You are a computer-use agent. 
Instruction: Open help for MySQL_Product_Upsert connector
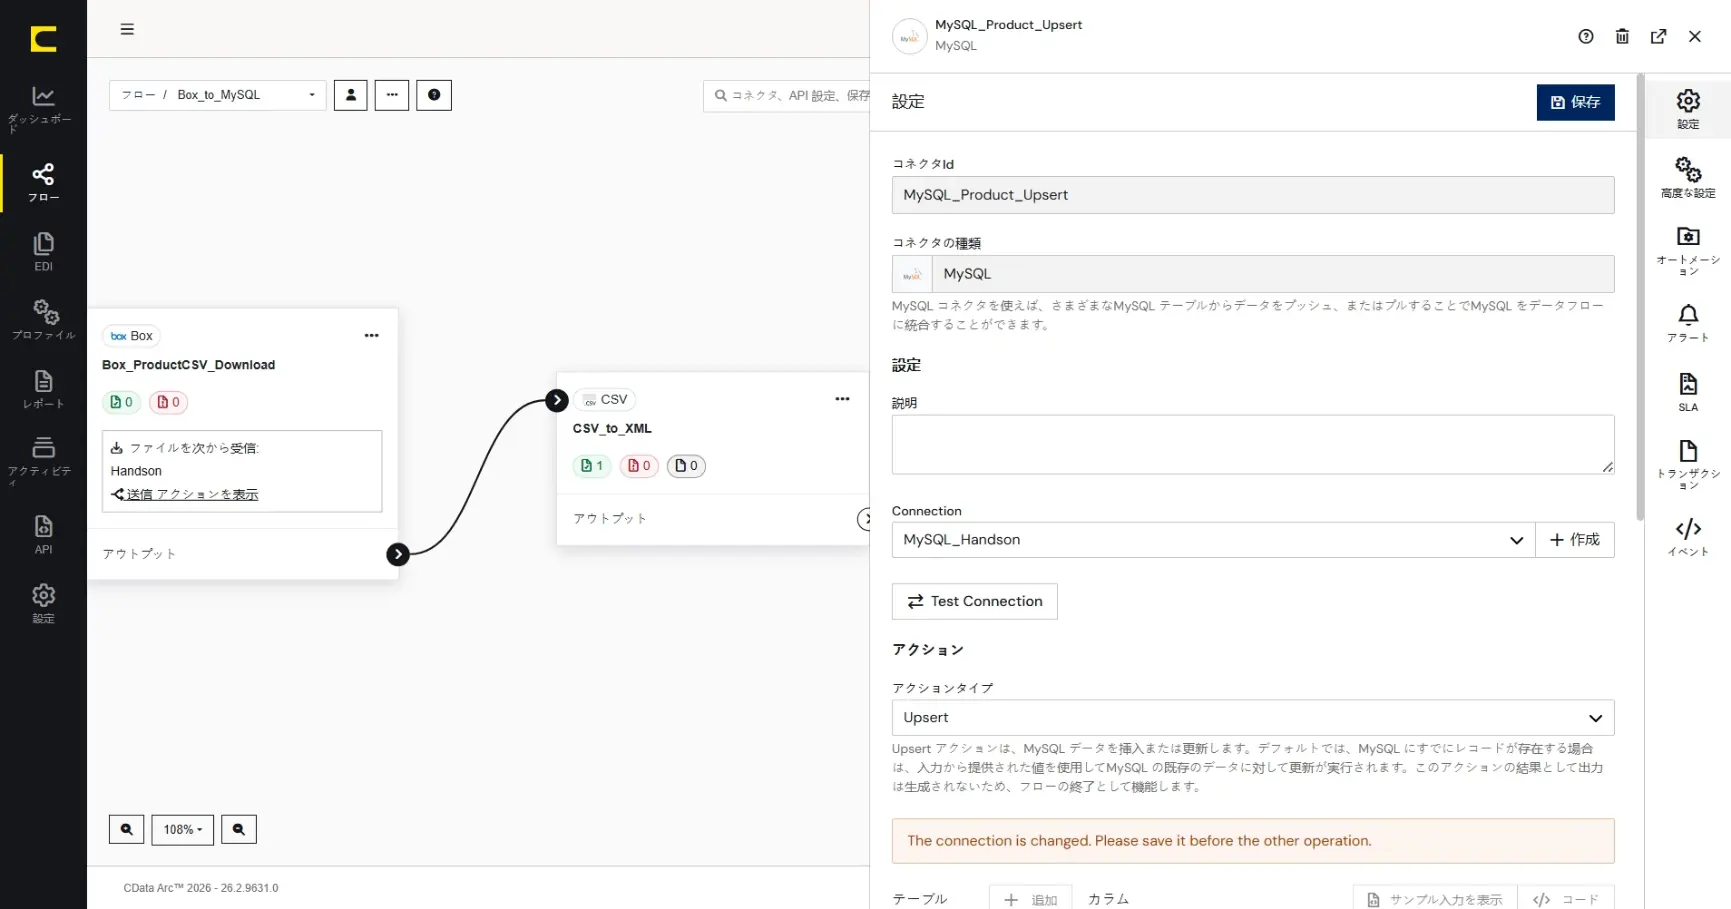[1586, 37]
